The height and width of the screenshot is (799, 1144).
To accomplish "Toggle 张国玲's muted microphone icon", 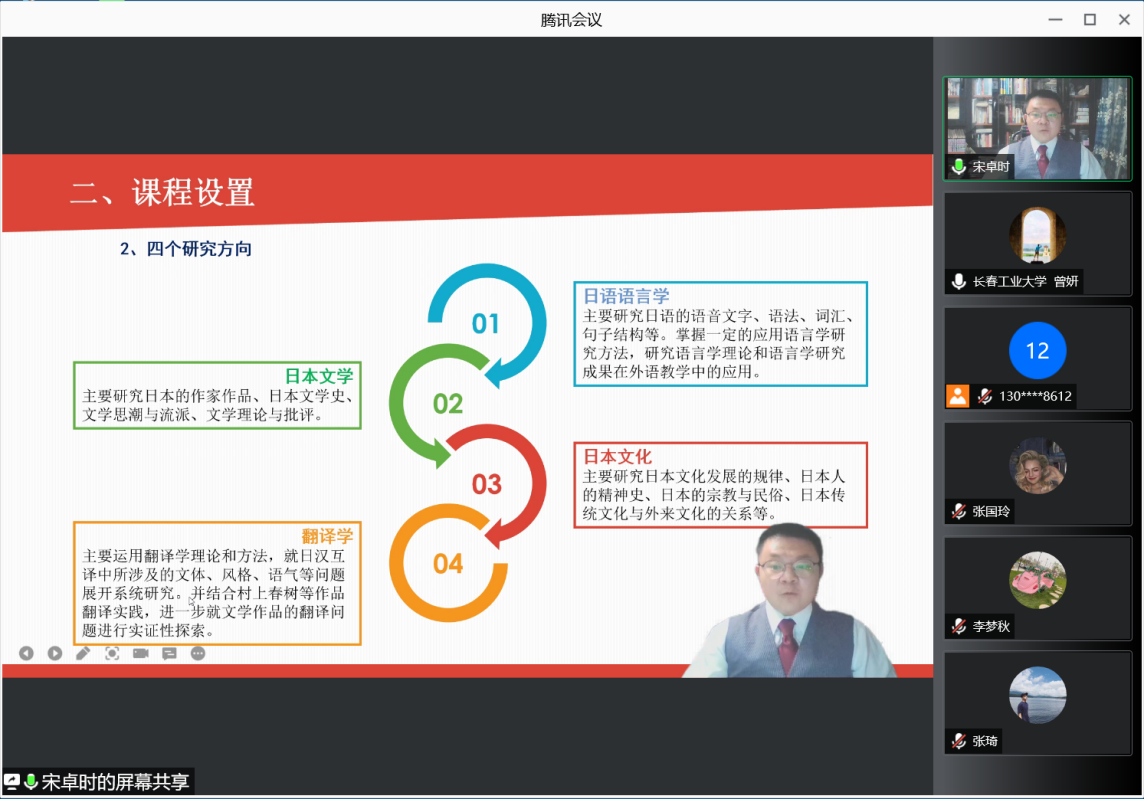I will (x=957, y=512).
